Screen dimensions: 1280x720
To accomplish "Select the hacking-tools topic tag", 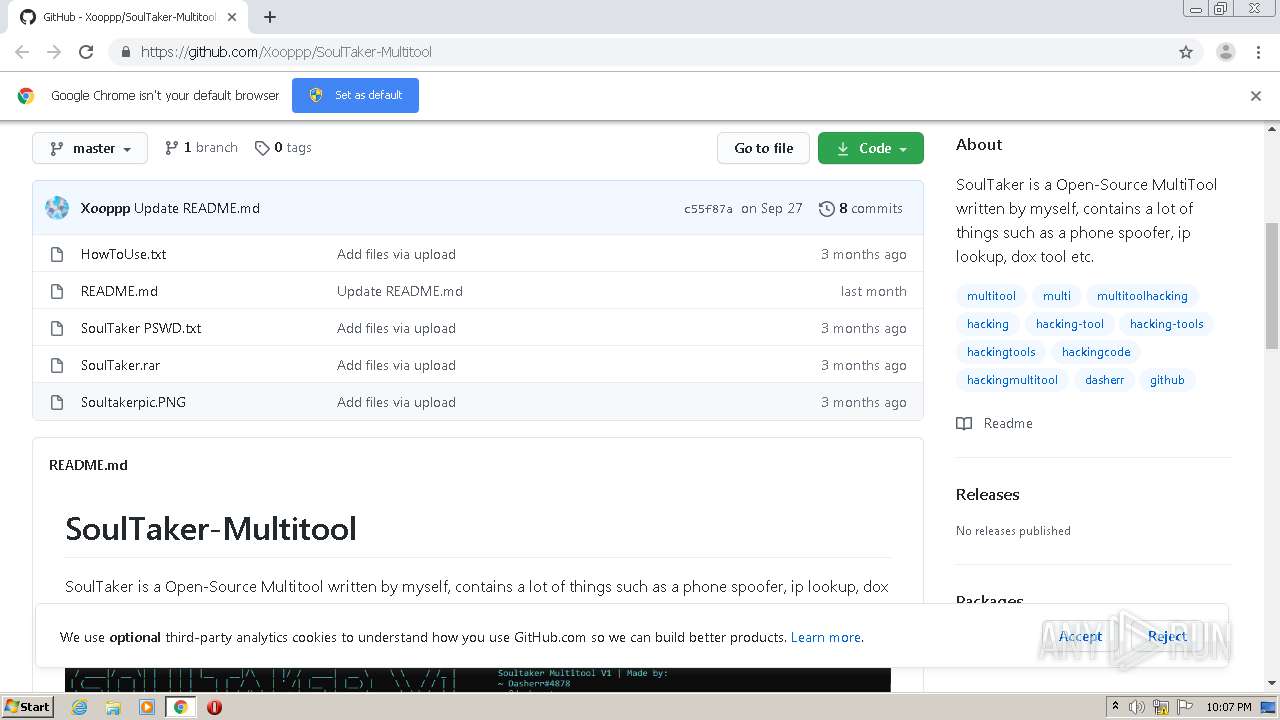I will [1166, 324].
